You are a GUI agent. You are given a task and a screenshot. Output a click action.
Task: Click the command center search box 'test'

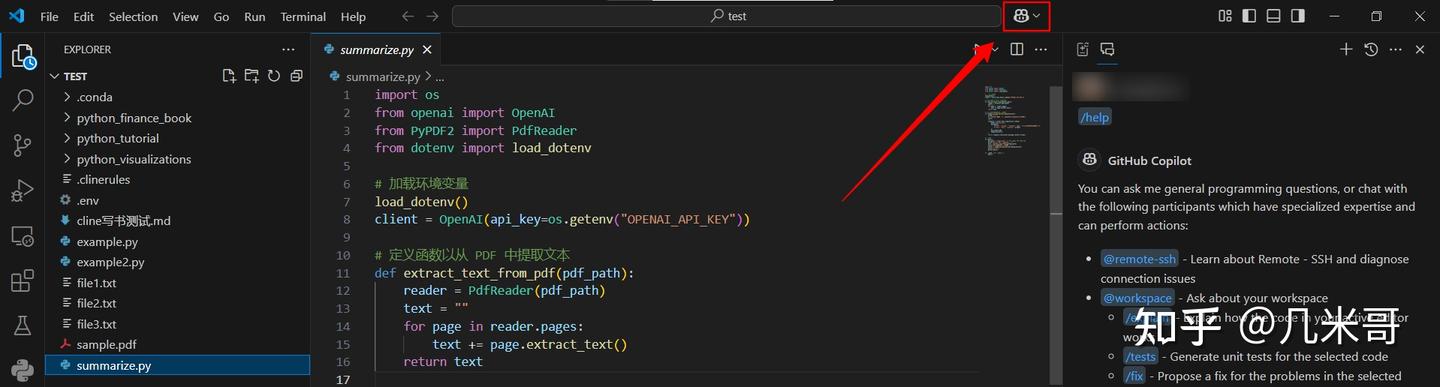[726, 16]
